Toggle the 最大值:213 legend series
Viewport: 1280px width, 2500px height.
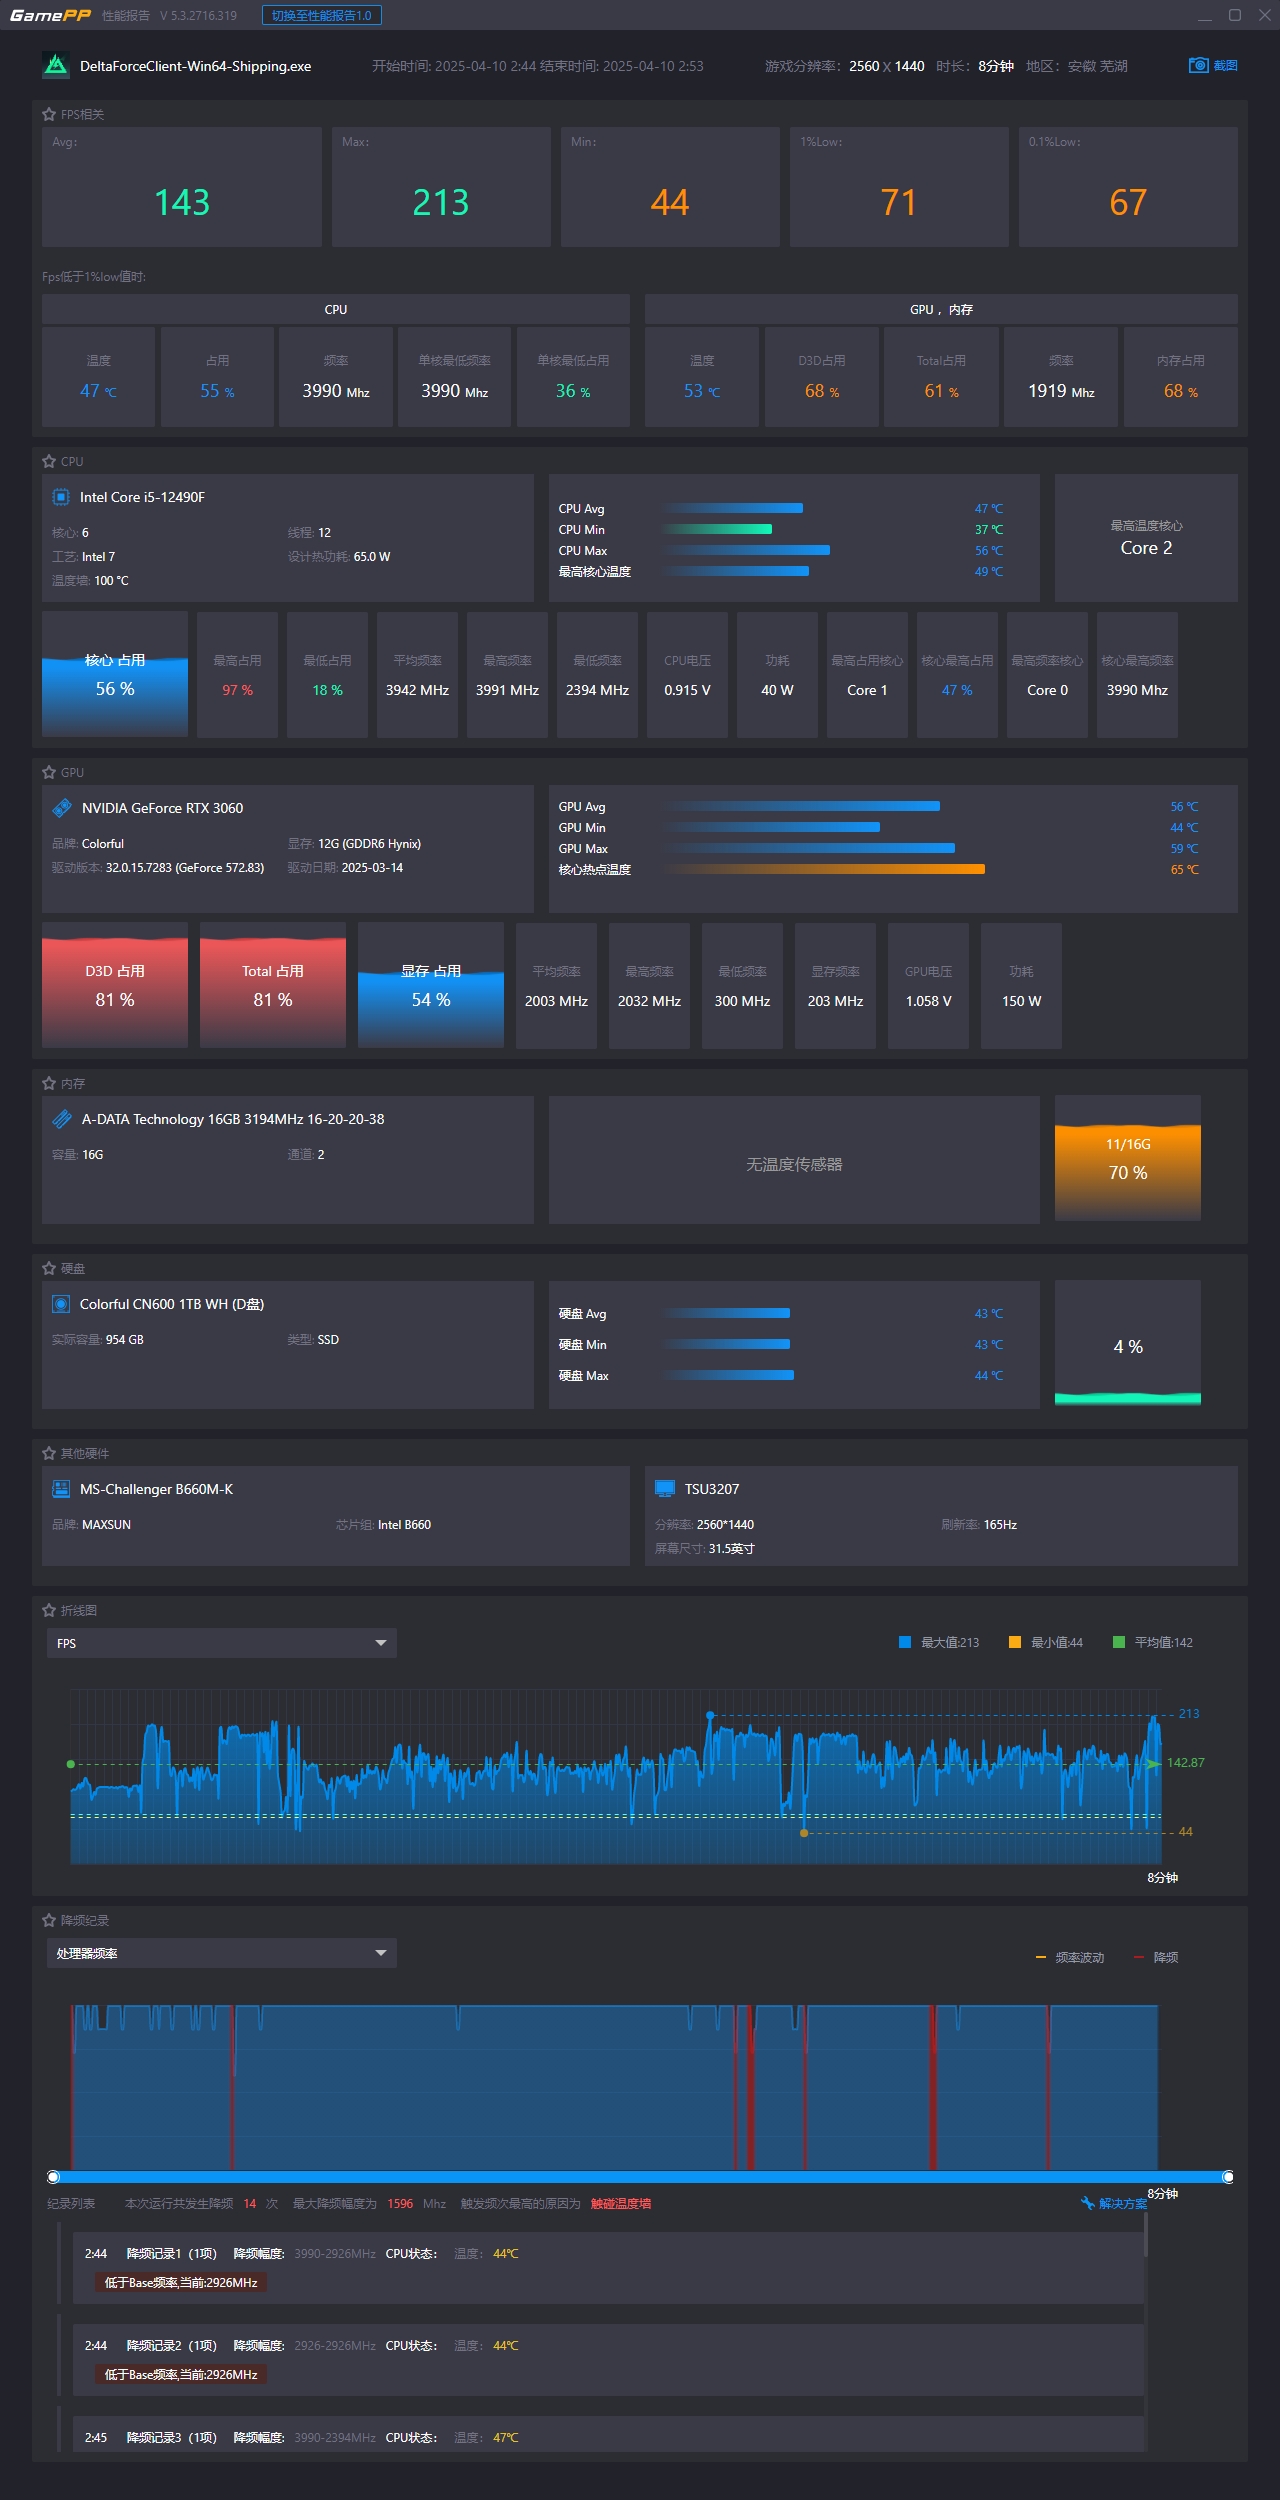tap(939, 1642)
